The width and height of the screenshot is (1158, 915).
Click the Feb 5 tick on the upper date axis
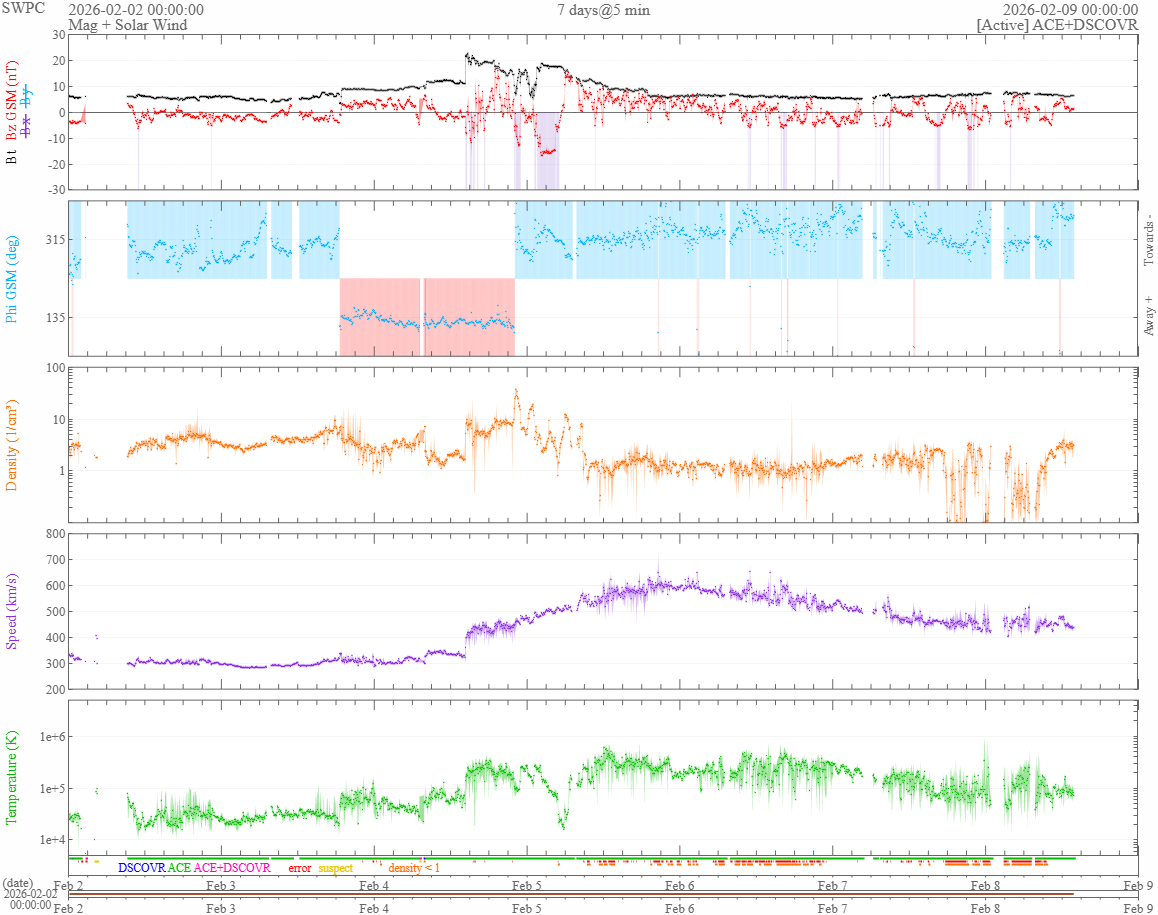(527, 885)
